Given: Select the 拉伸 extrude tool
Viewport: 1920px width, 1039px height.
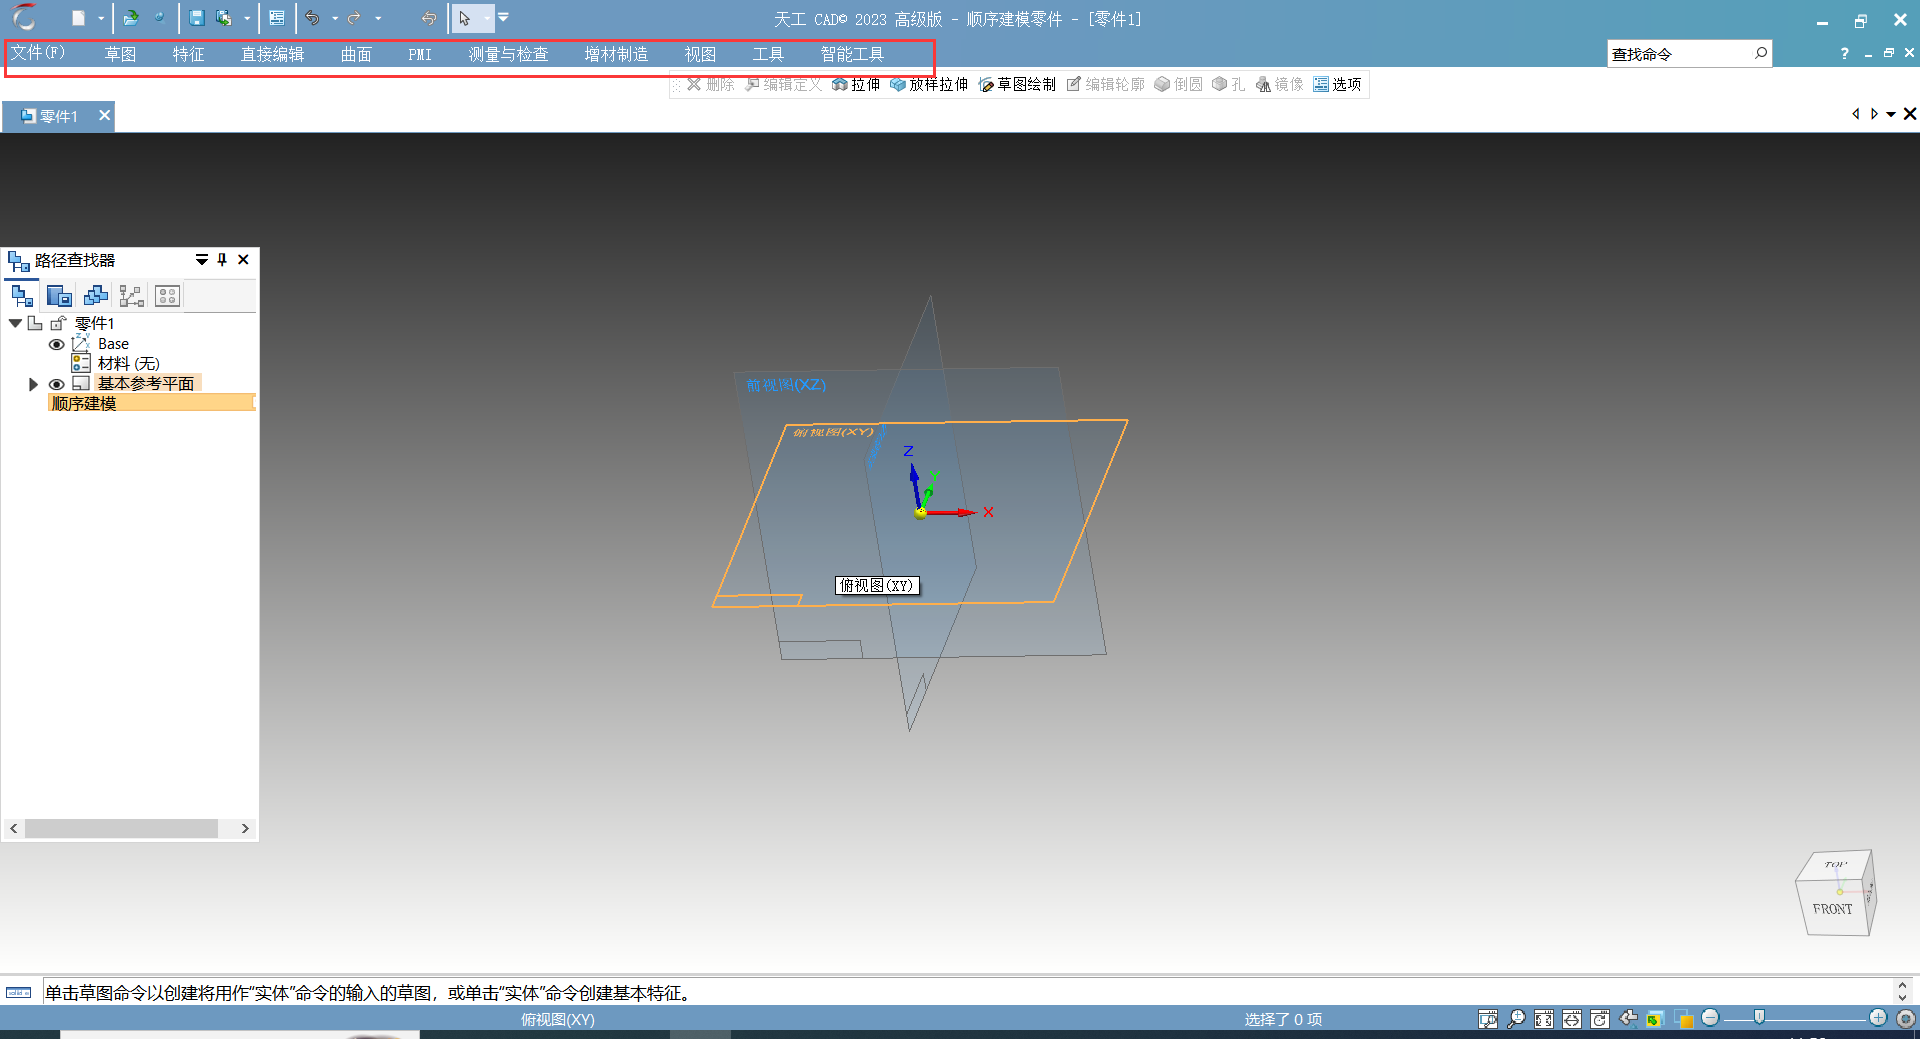Looking at the screenshot, I should (856, 85).
